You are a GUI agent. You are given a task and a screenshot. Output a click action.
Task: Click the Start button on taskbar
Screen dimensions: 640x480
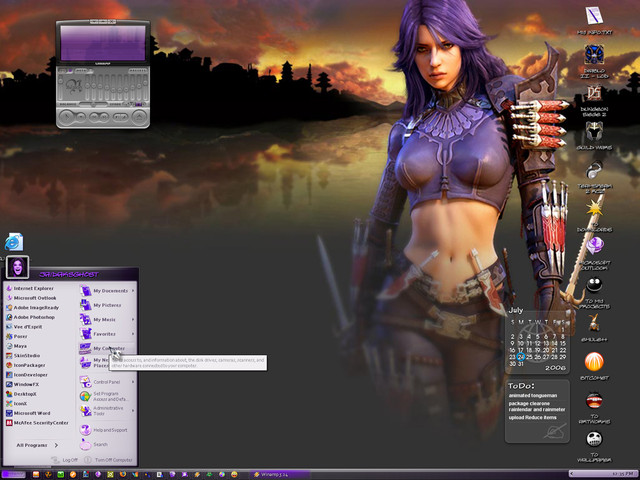coord(13,474)
